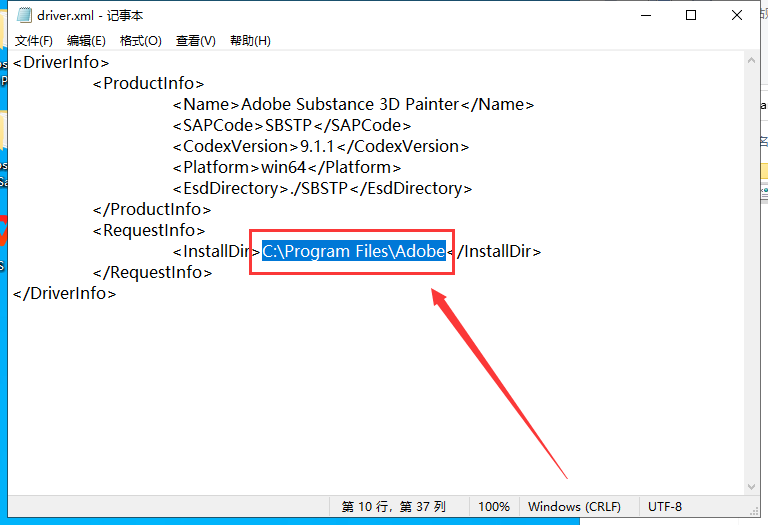The width and height of the screenshot is (768, 525).
Task: Click the </RequestInfo> closing tag
Action: coord(152,273)
